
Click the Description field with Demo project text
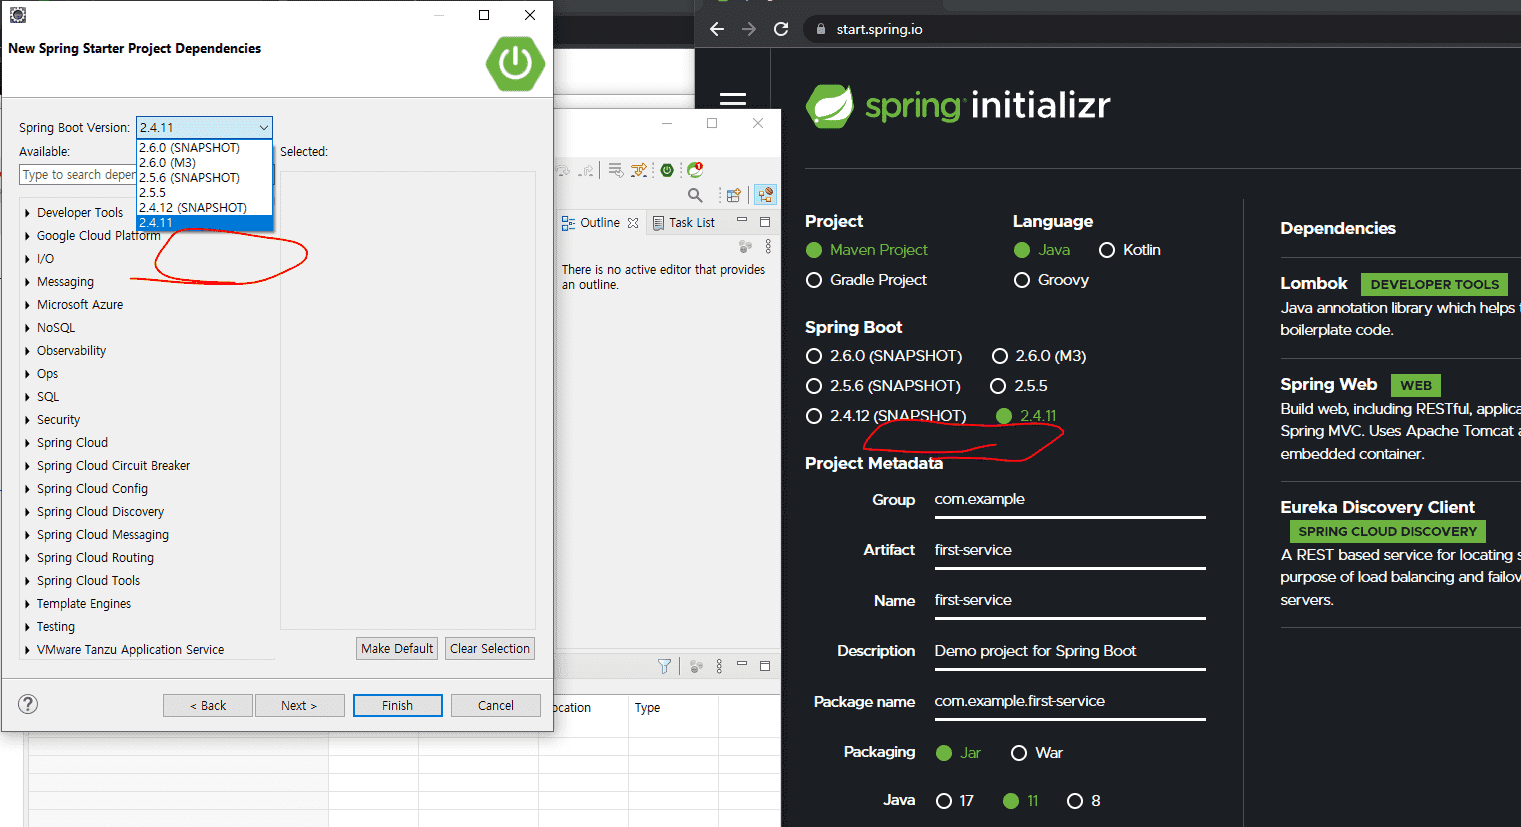pos(1069,651)
